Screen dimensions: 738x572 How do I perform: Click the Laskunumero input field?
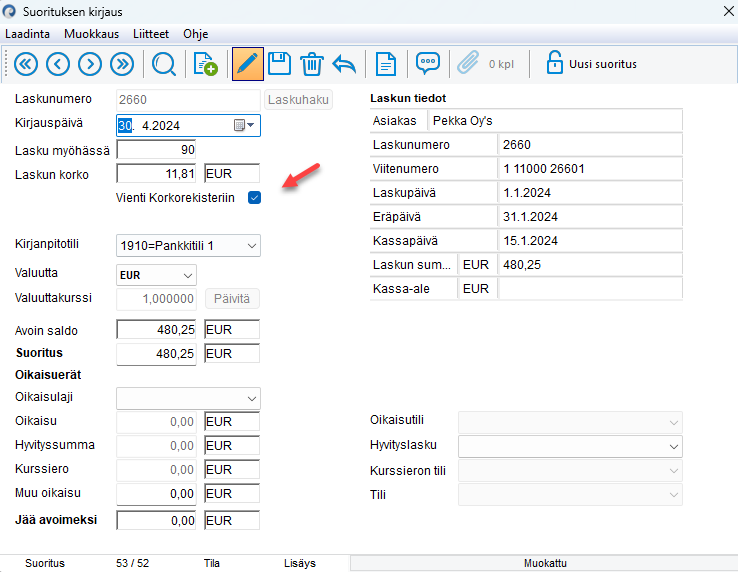click(188, 100)
